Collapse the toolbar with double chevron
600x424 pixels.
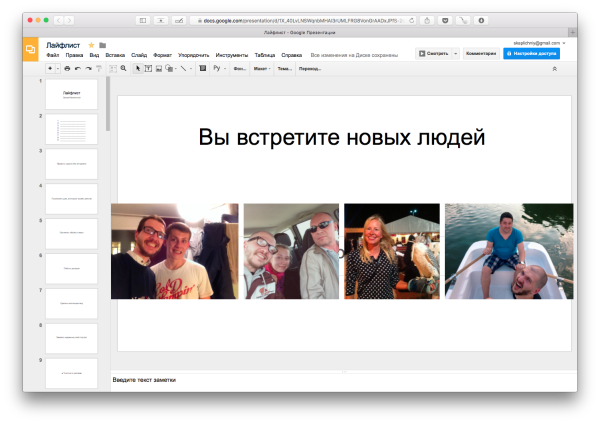(x=555, y=69)
